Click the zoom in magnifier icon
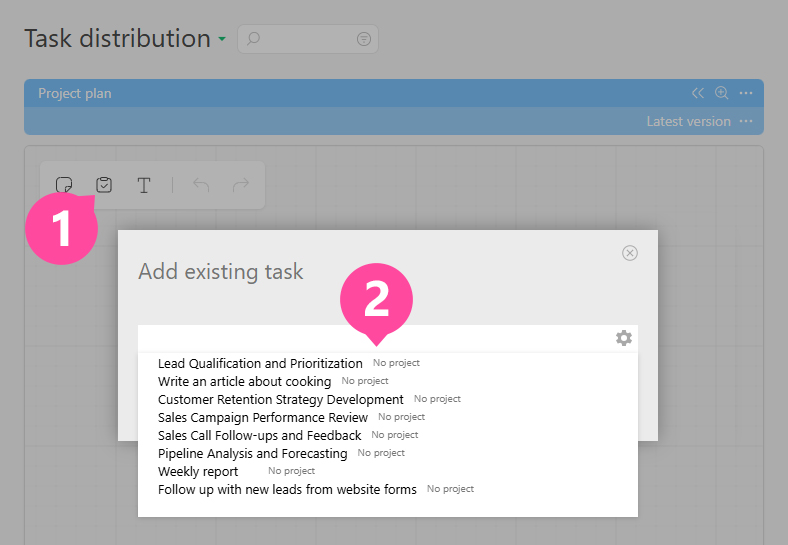The width and height of the screenshot is (788, 545). (721, 93)
